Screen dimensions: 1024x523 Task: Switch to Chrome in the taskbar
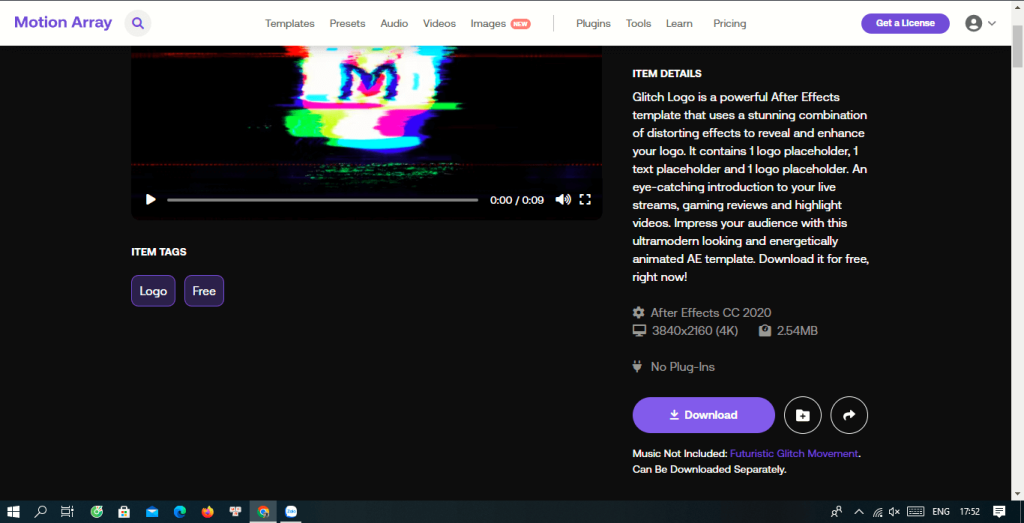point(263,512)
